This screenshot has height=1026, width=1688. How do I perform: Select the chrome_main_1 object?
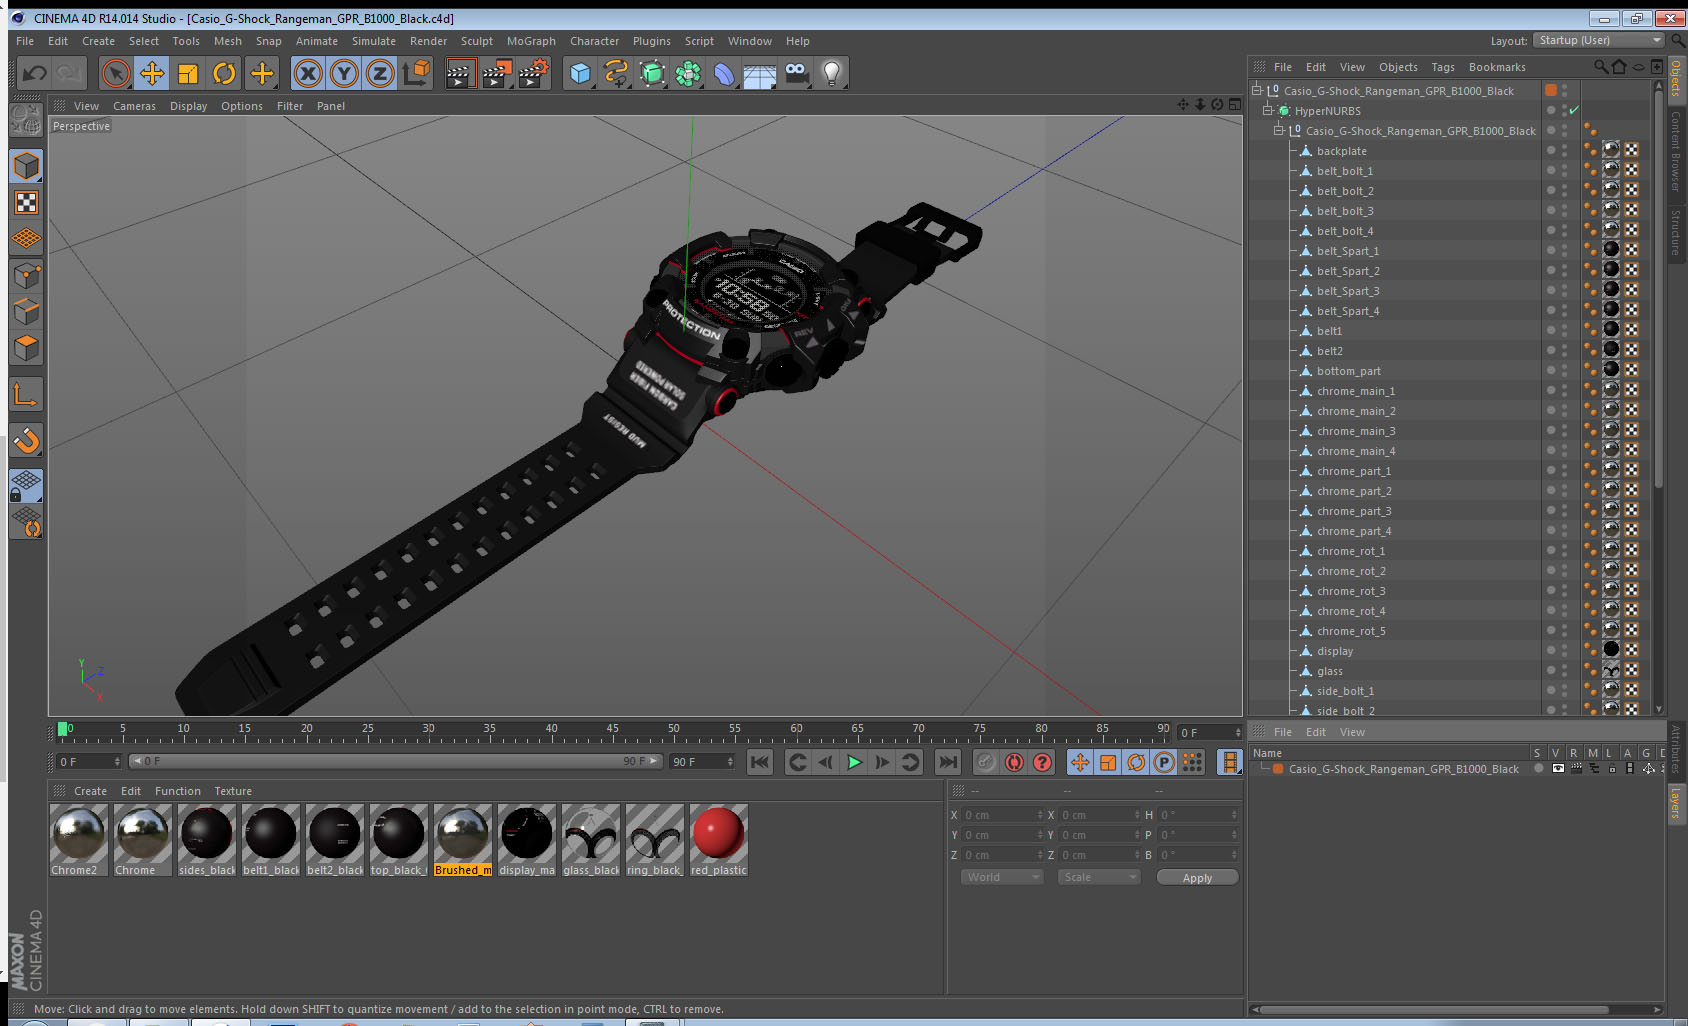coord(1355,391)
